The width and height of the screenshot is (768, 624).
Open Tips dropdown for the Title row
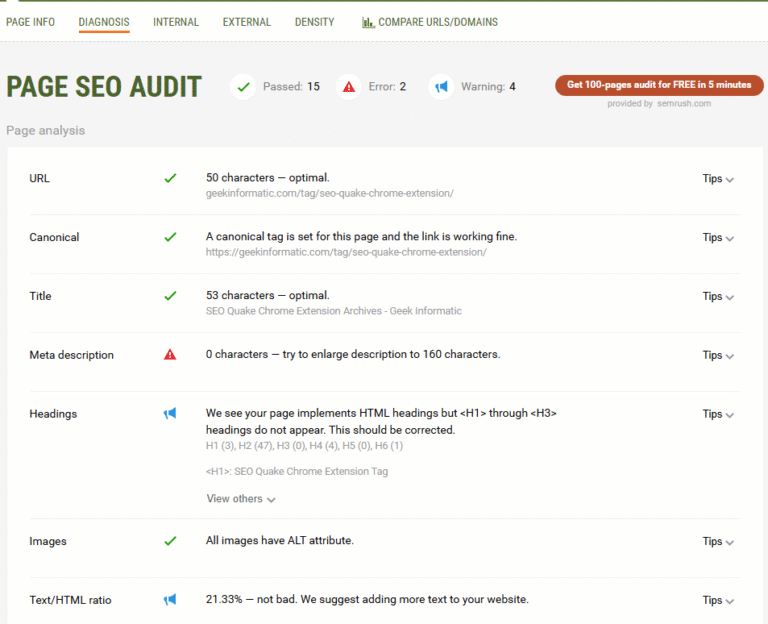[x=718, y=296]
